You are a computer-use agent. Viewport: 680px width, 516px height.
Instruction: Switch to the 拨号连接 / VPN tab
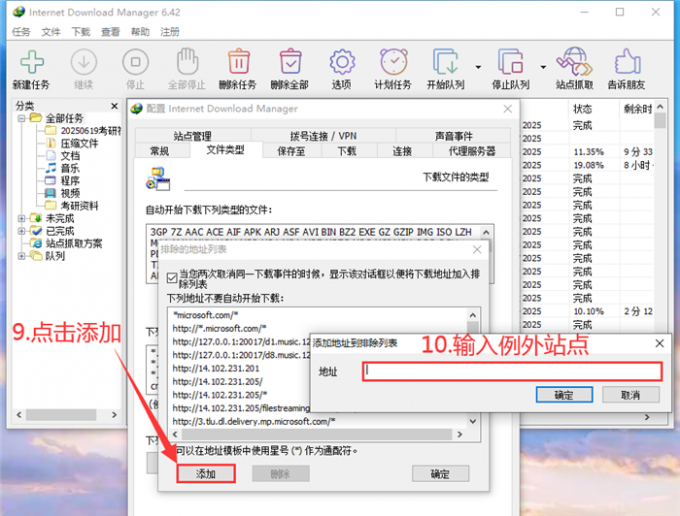tap(324, 136)
